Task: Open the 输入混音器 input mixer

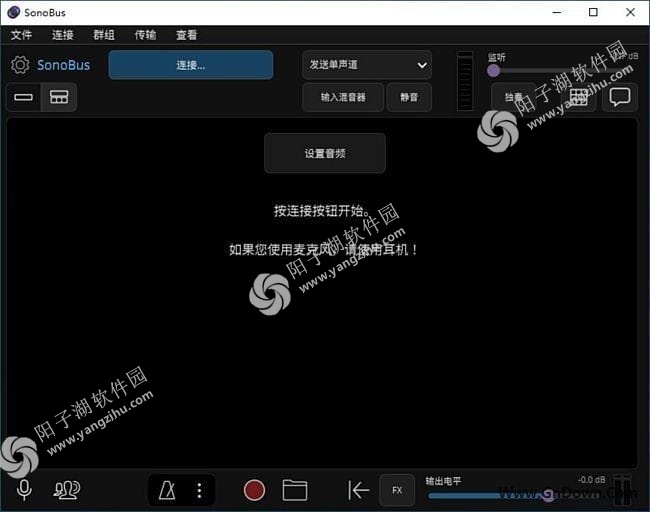Action: click(x=343, y=97)
